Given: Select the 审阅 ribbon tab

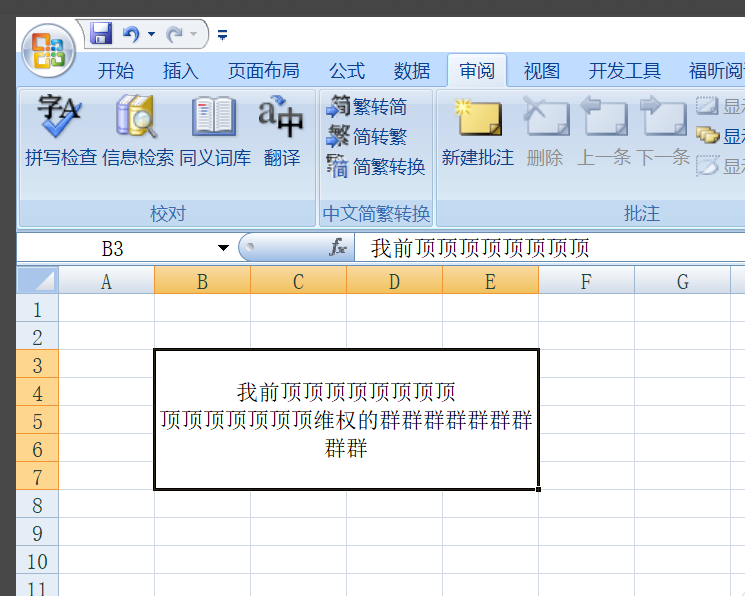Looking at the screenshot, I should pyautogui.click(x=477, y=71).
